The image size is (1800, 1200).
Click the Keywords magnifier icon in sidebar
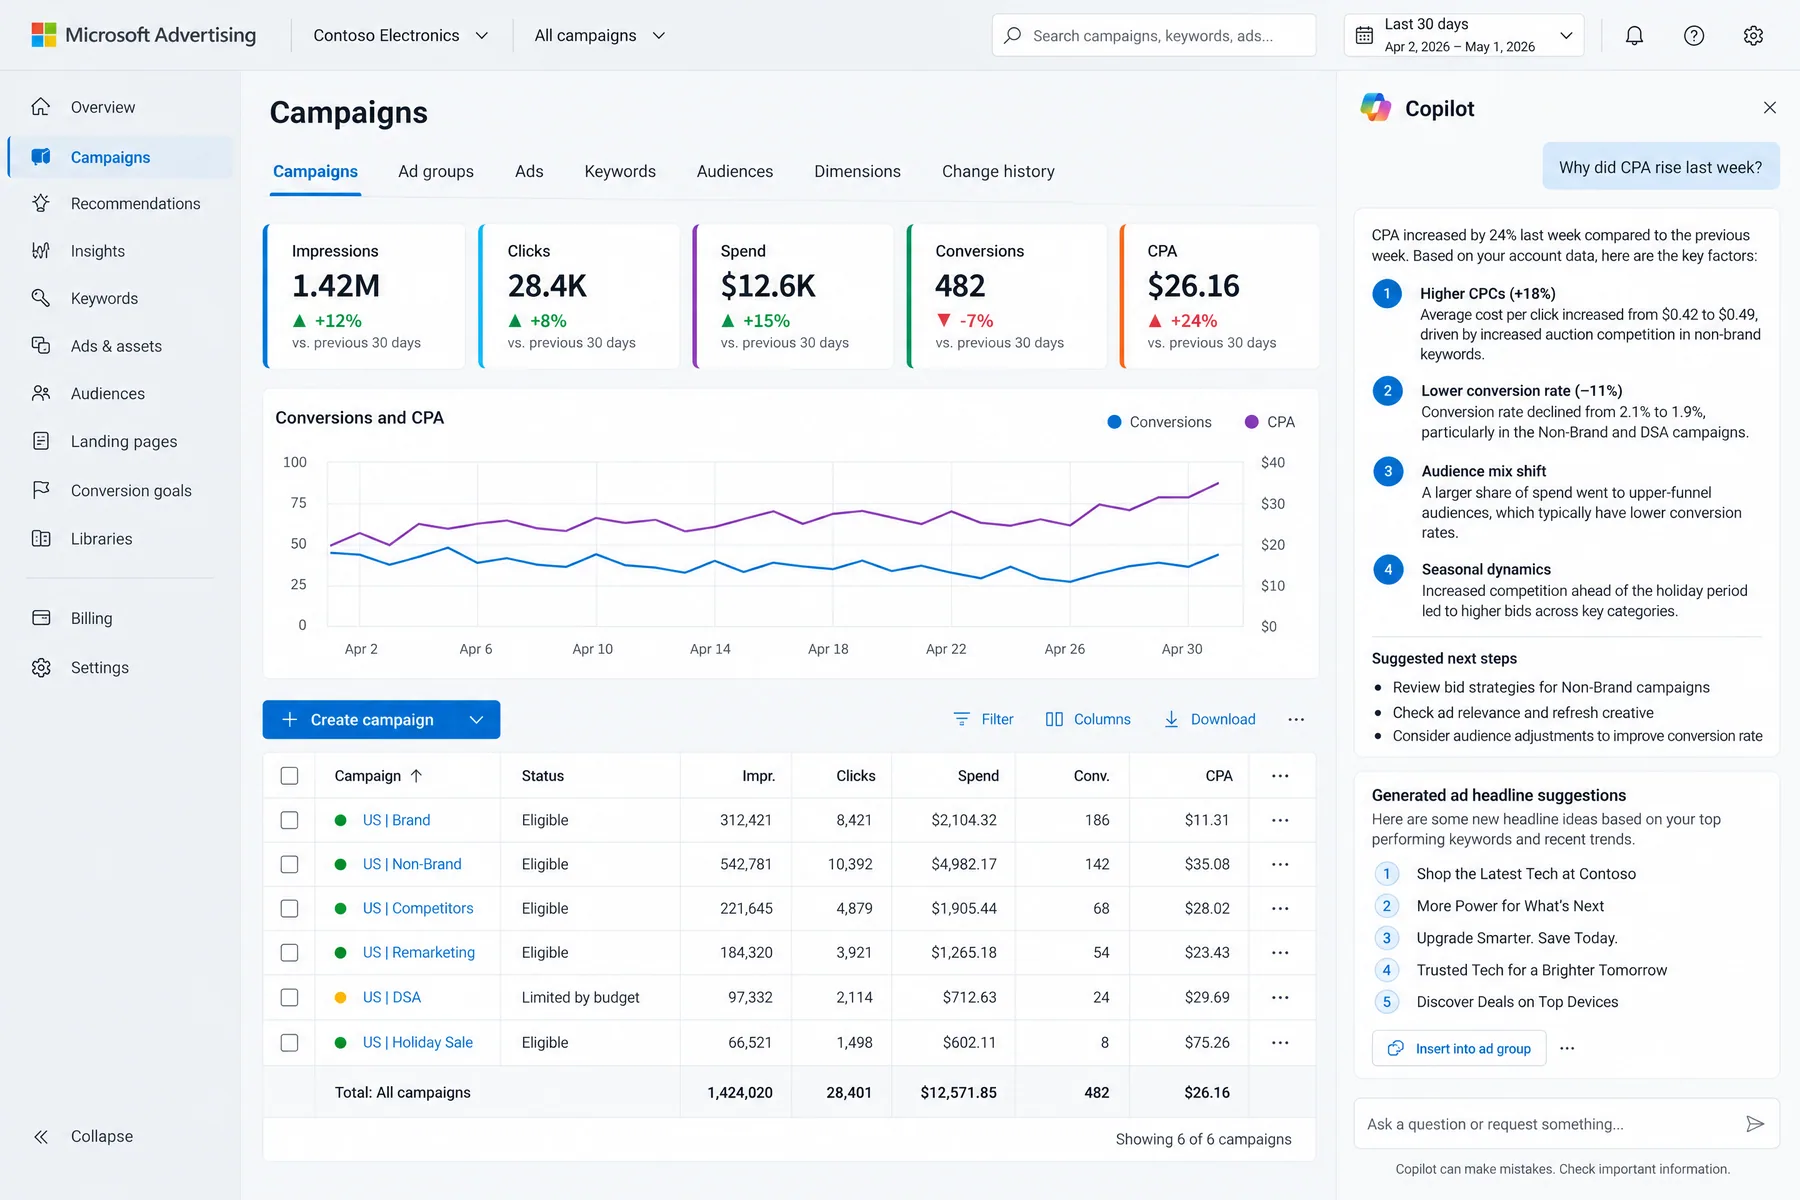(x=41, y=298)
